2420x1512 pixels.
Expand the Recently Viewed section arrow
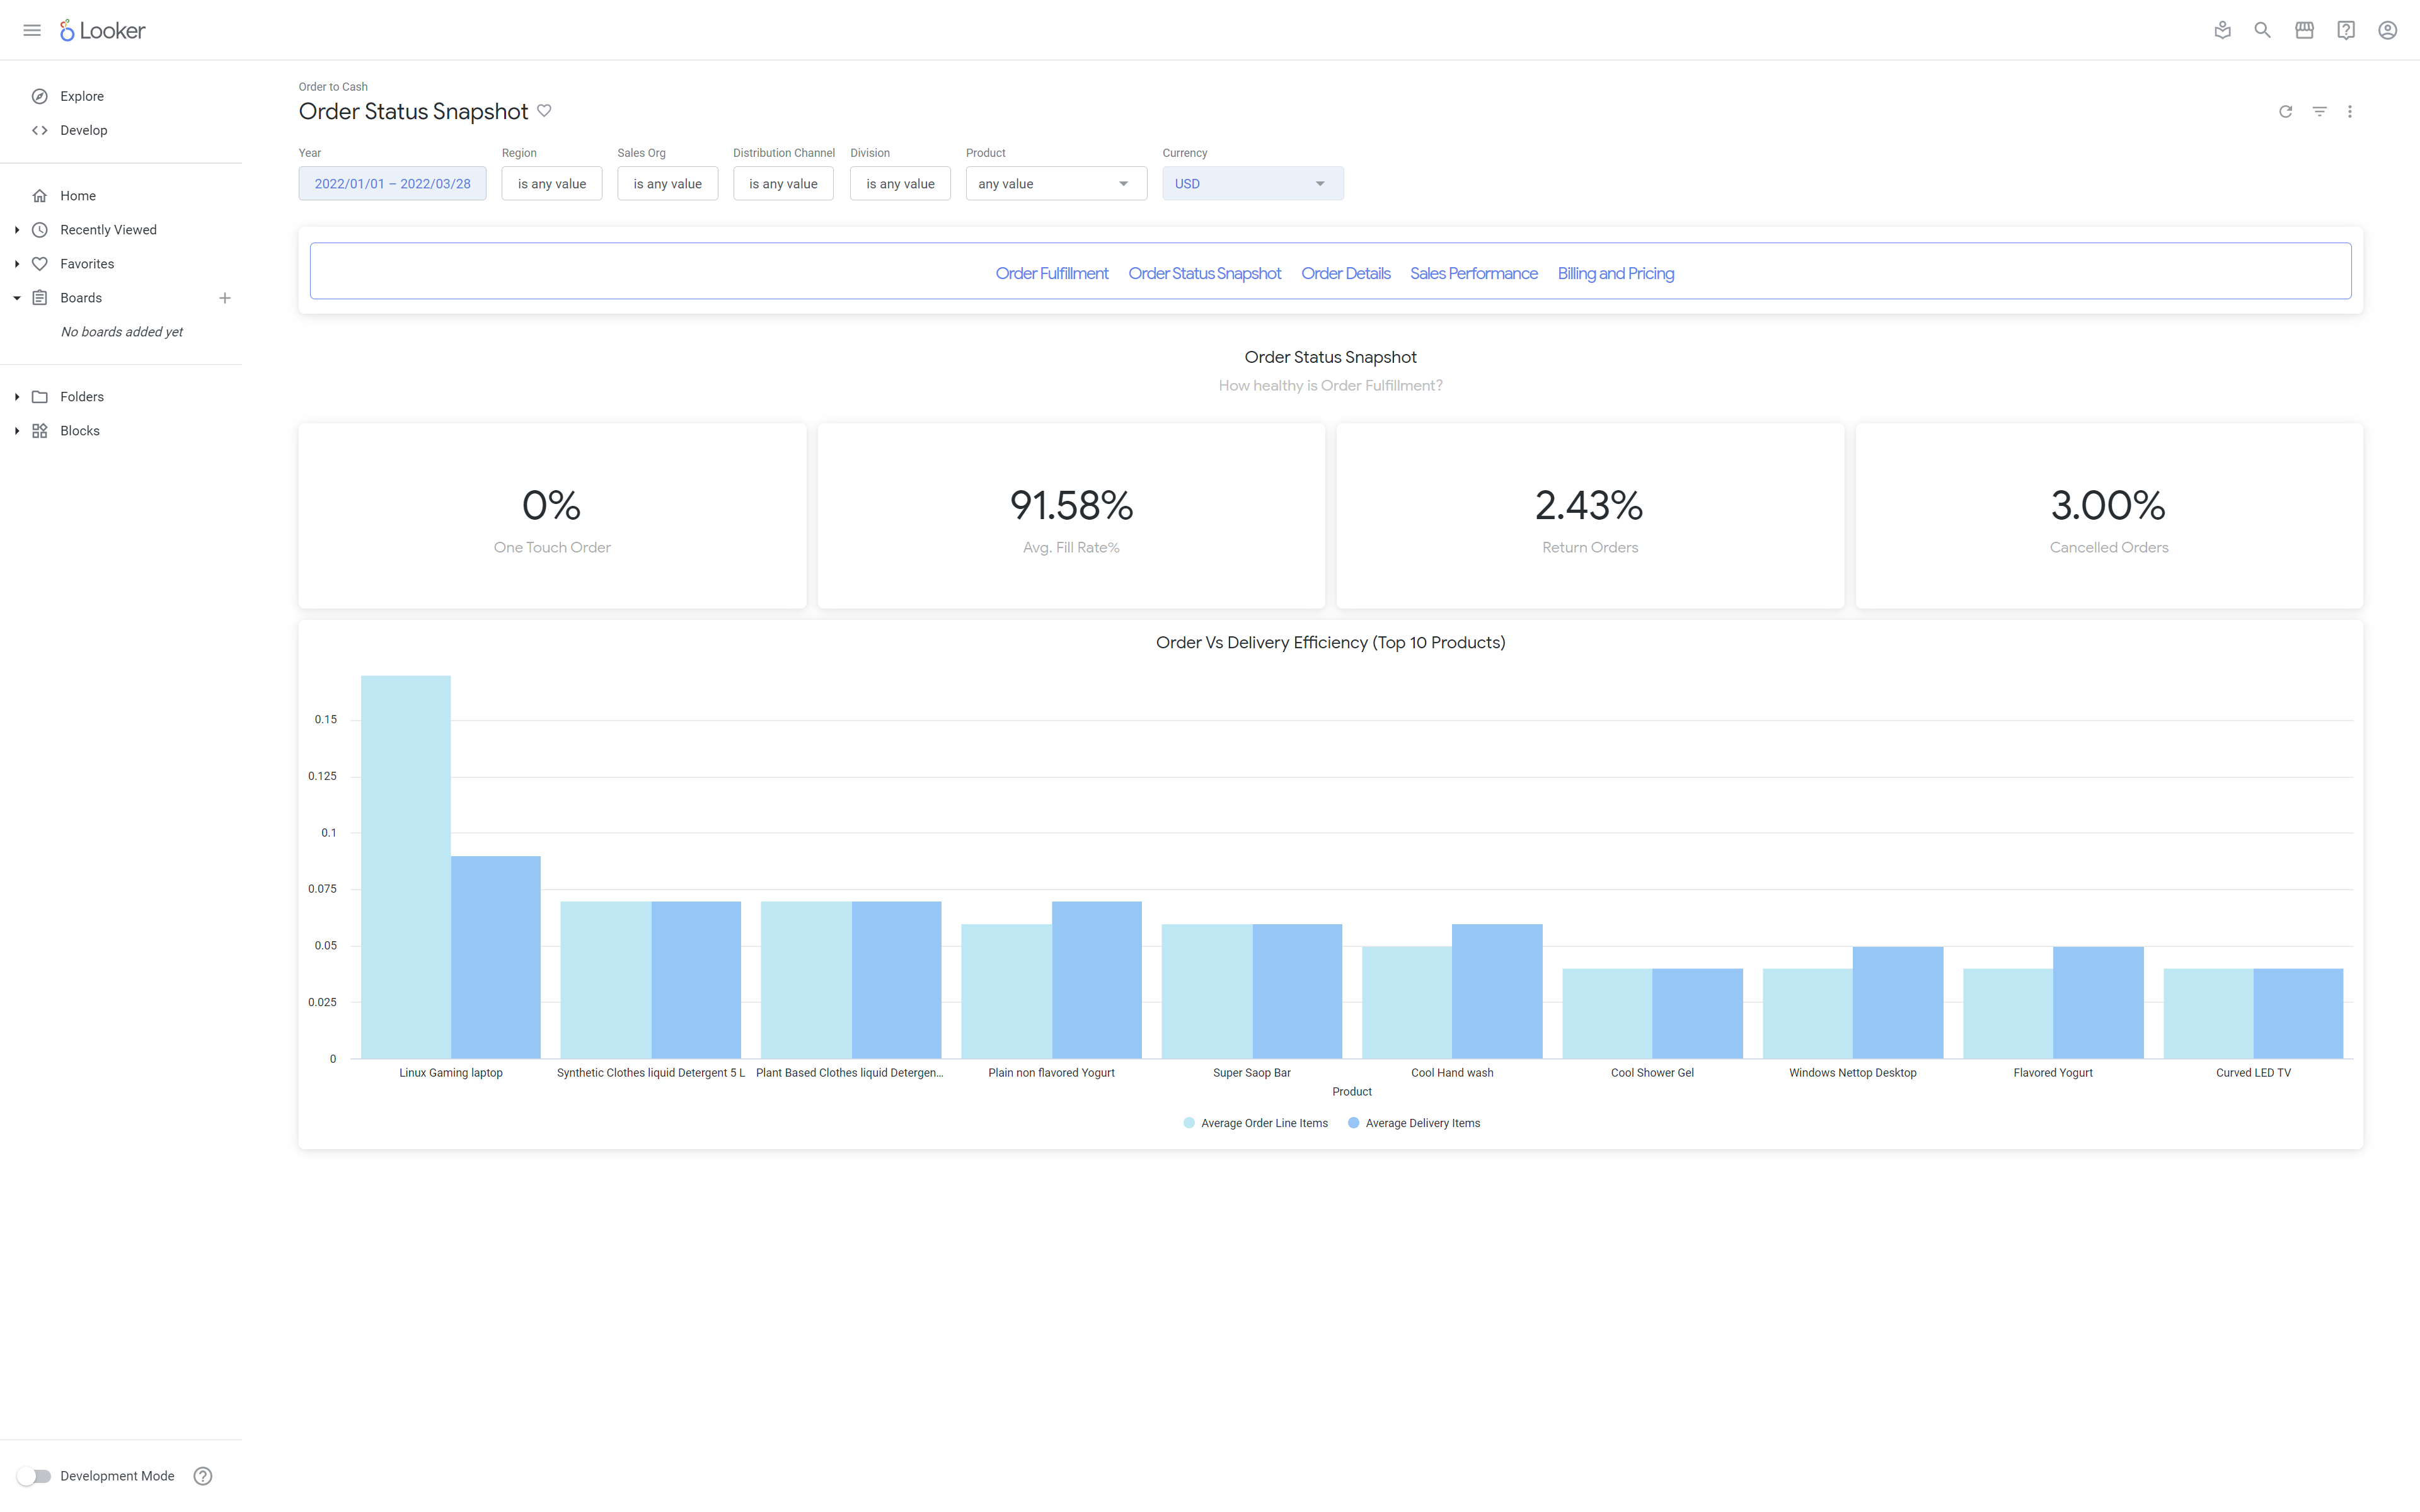pos(17,230)
